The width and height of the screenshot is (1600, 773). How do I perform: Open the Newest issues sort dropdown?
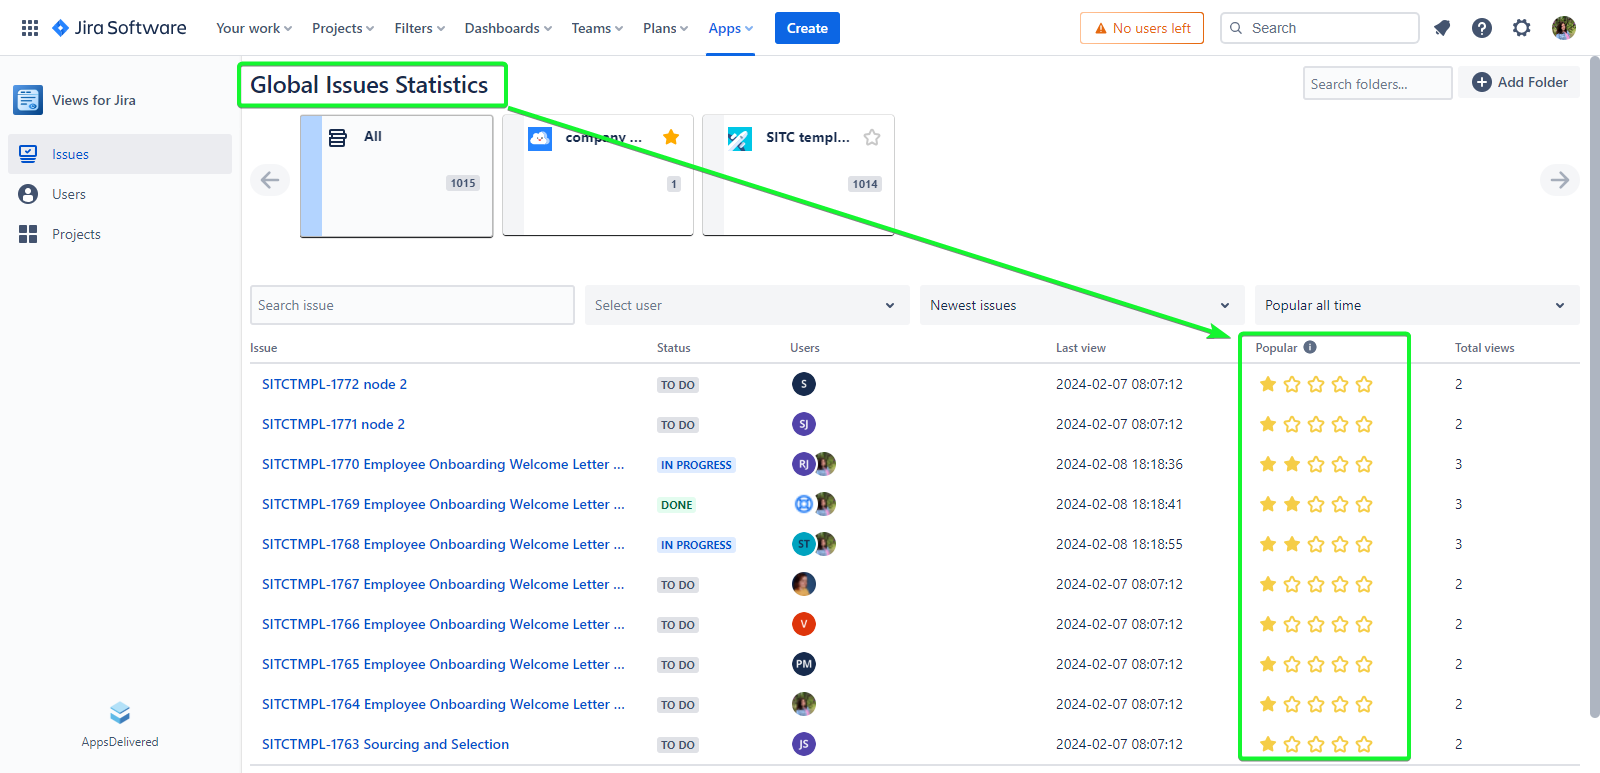tap(1080, 305)
